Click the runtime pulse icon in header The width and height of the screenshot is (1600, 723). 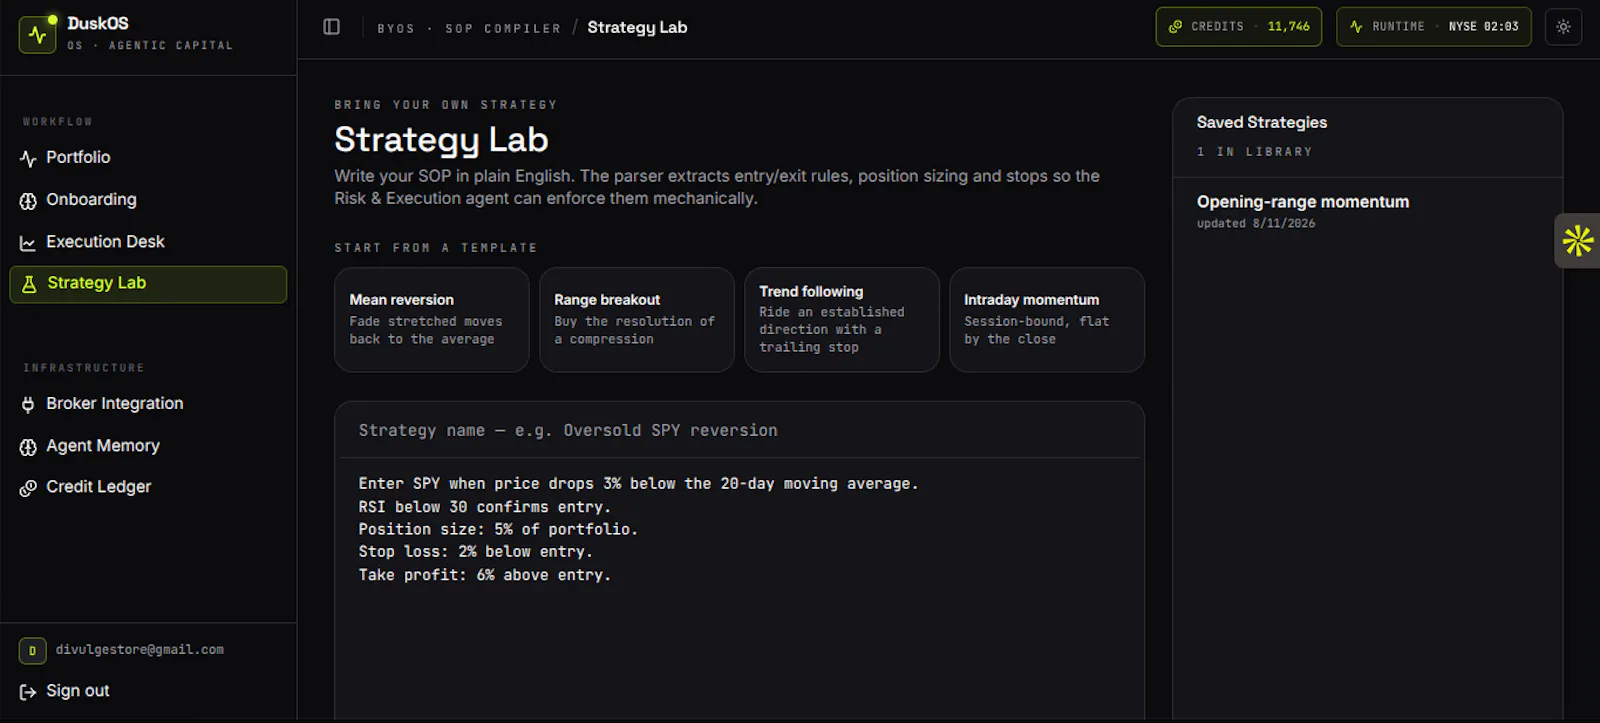coord(1356,27)
